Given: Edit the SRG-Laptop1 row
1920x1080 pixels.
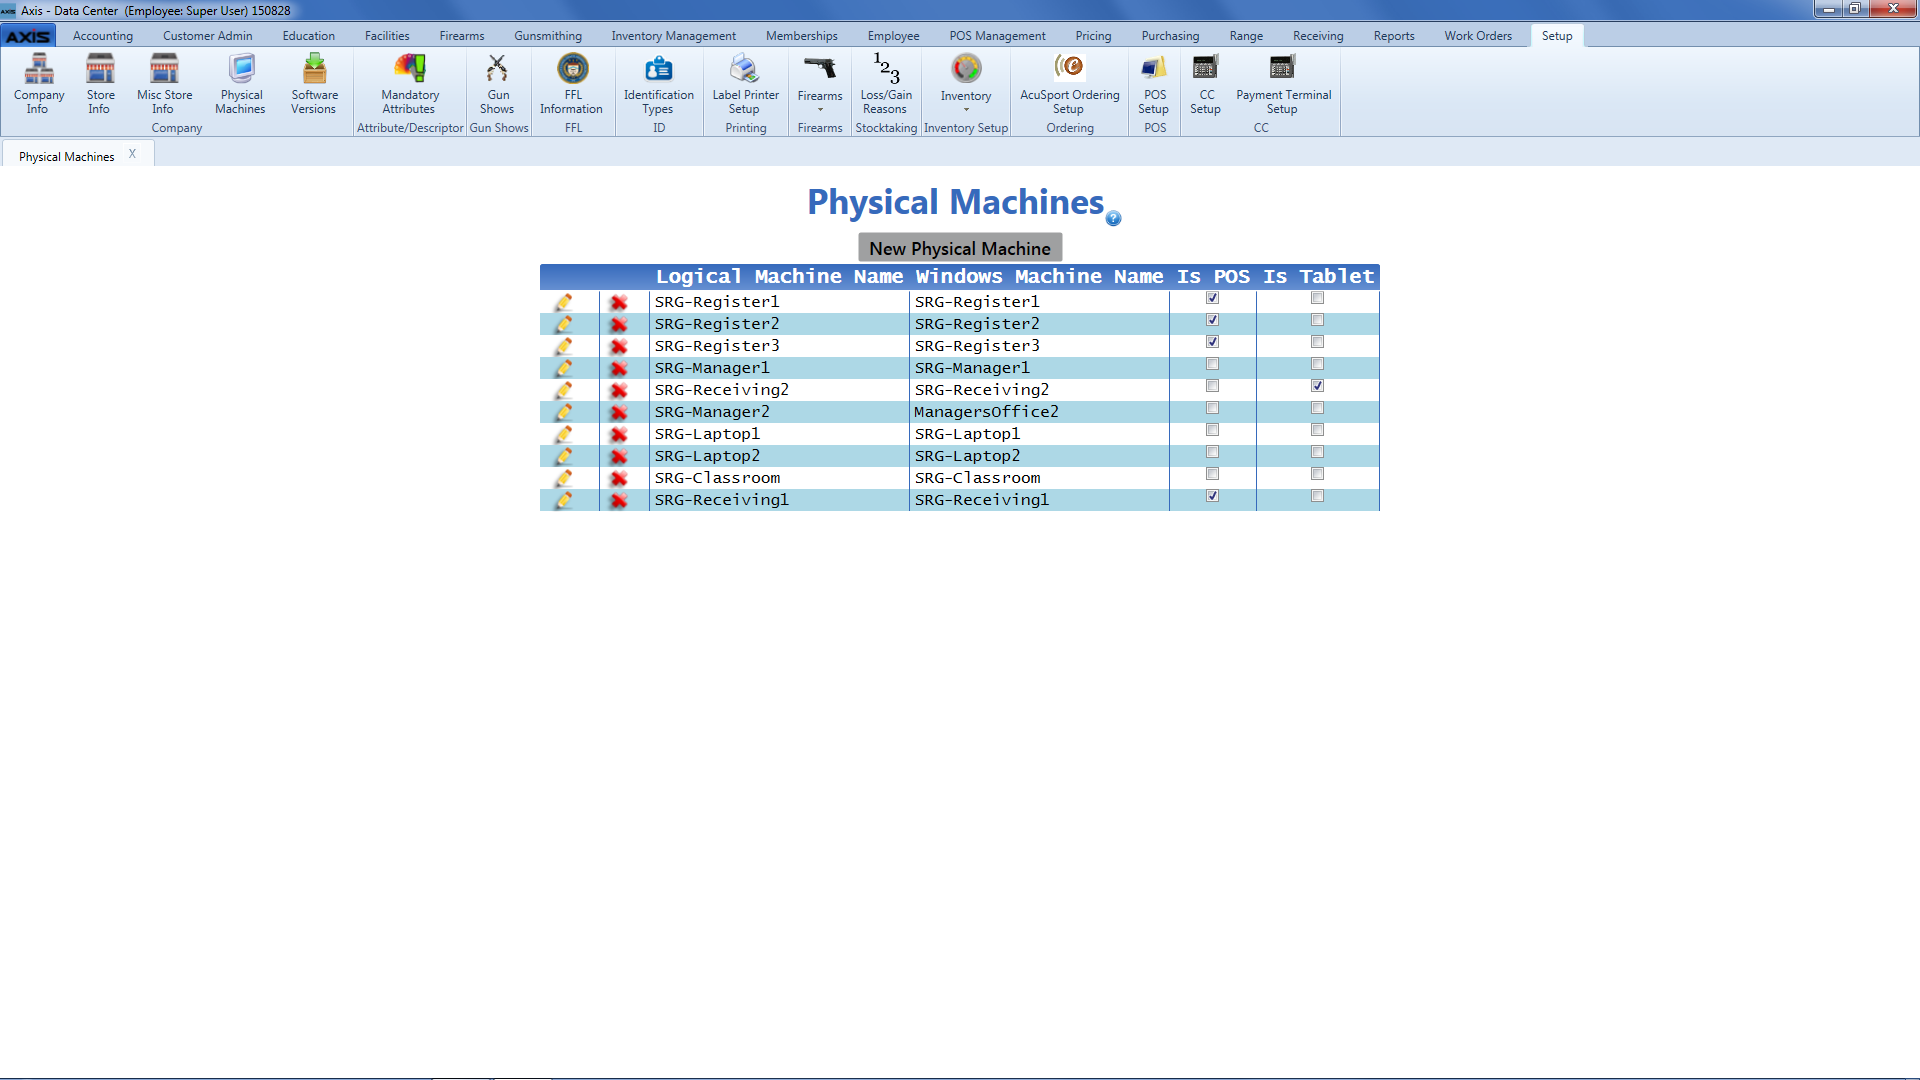Looking at the screenshot, I should tap(564, 434).
